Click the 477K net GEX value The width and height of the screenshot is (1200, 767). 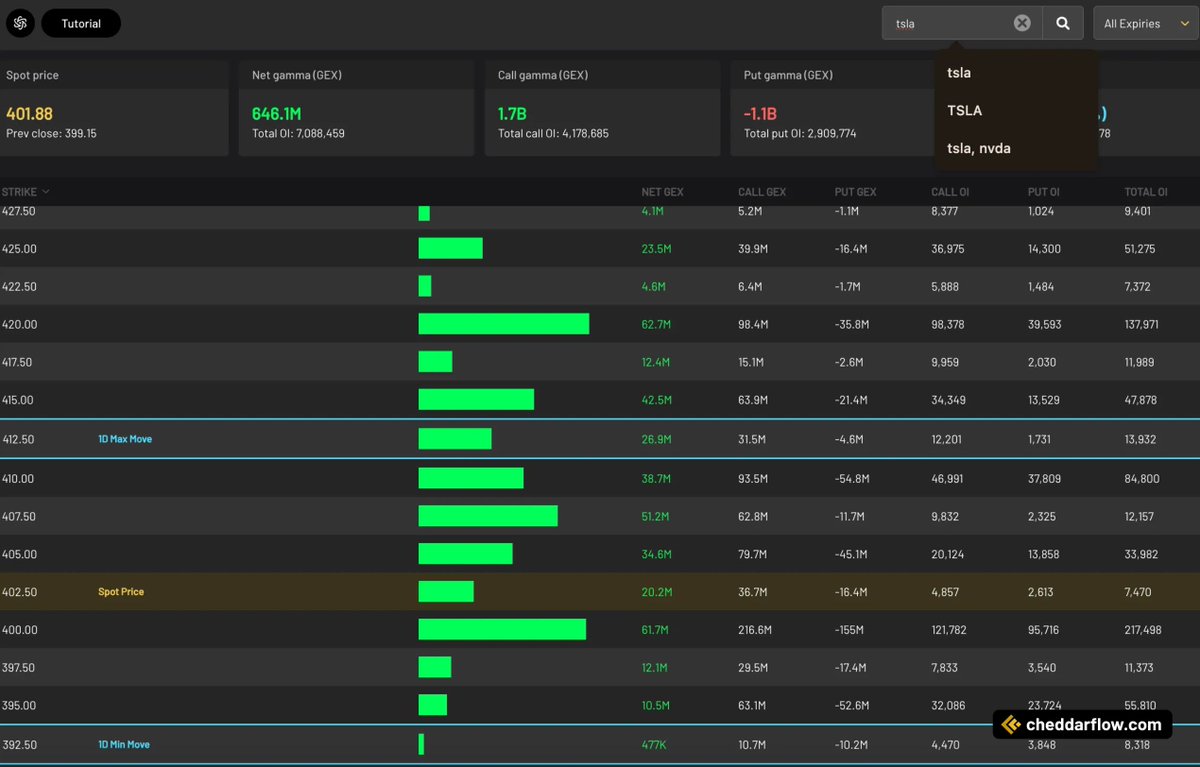[655, 745]
